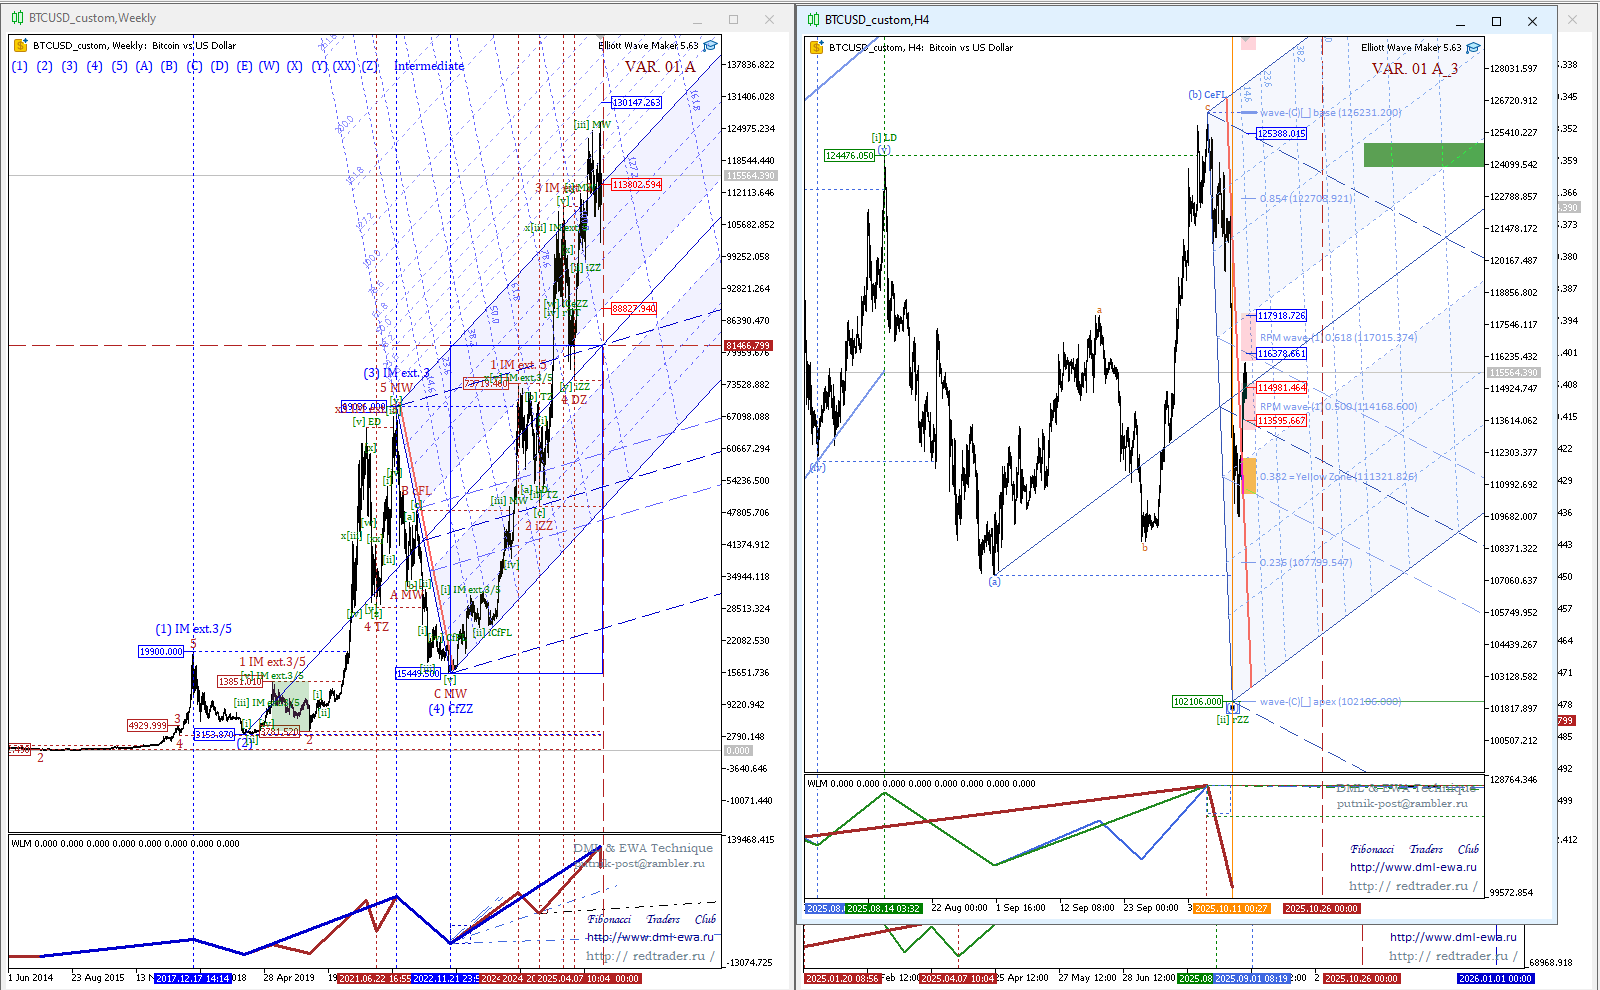Maximize the BTCUSD_custom,H4 chart window
The width and height of the screenshot is (1600, 990).
point(1496,21)
